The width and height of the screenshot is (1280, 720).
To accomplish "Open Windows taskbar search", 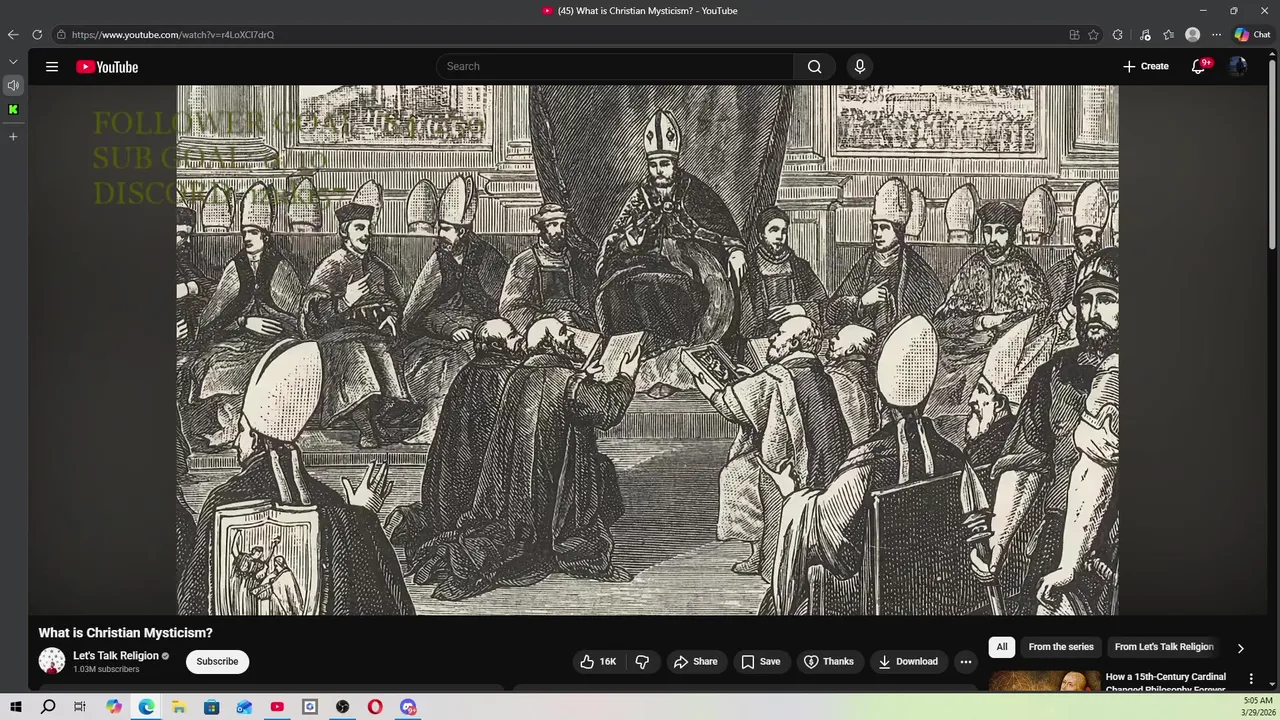I will [x=48, y=707].
